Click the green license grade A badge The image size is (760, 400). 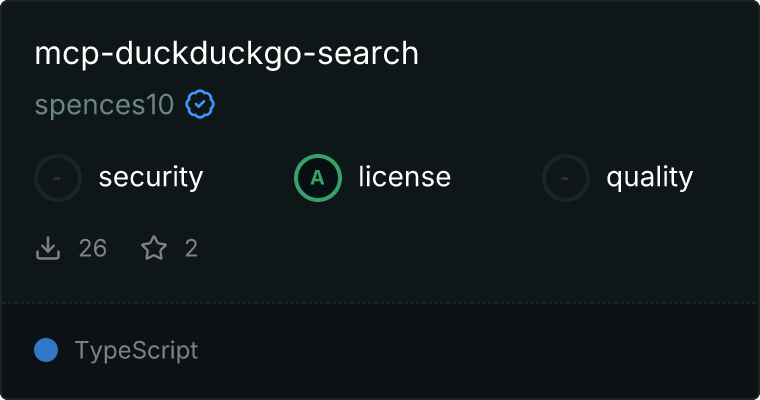point(318,178)
